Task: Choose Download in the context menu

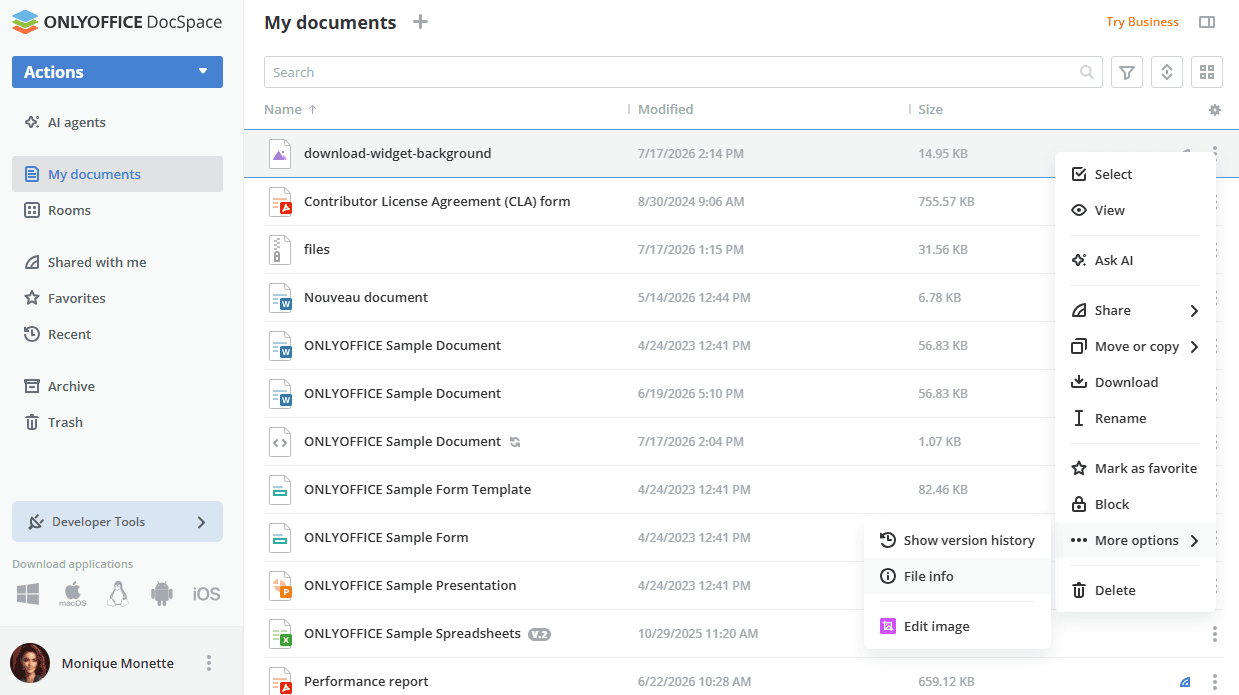Action: (x=1135, y=382)
